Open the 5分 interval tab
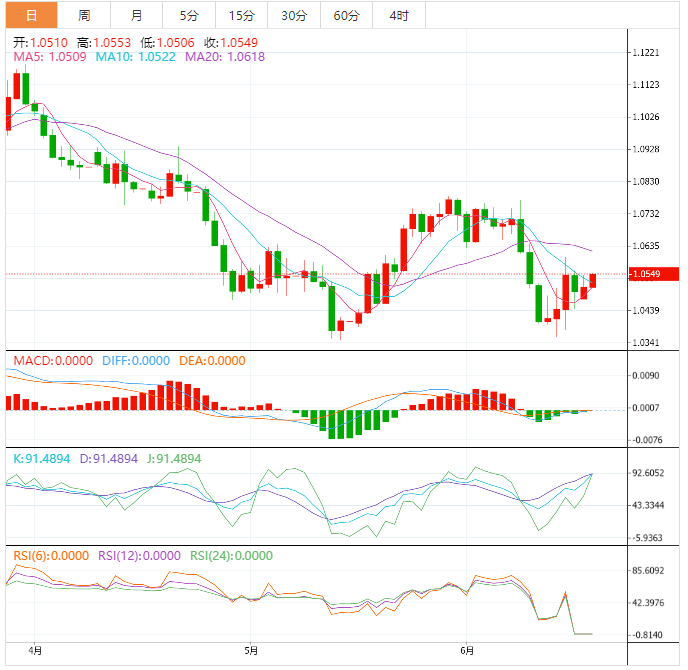688x670 pixels. pyautogui.click(x=189, y=15)
